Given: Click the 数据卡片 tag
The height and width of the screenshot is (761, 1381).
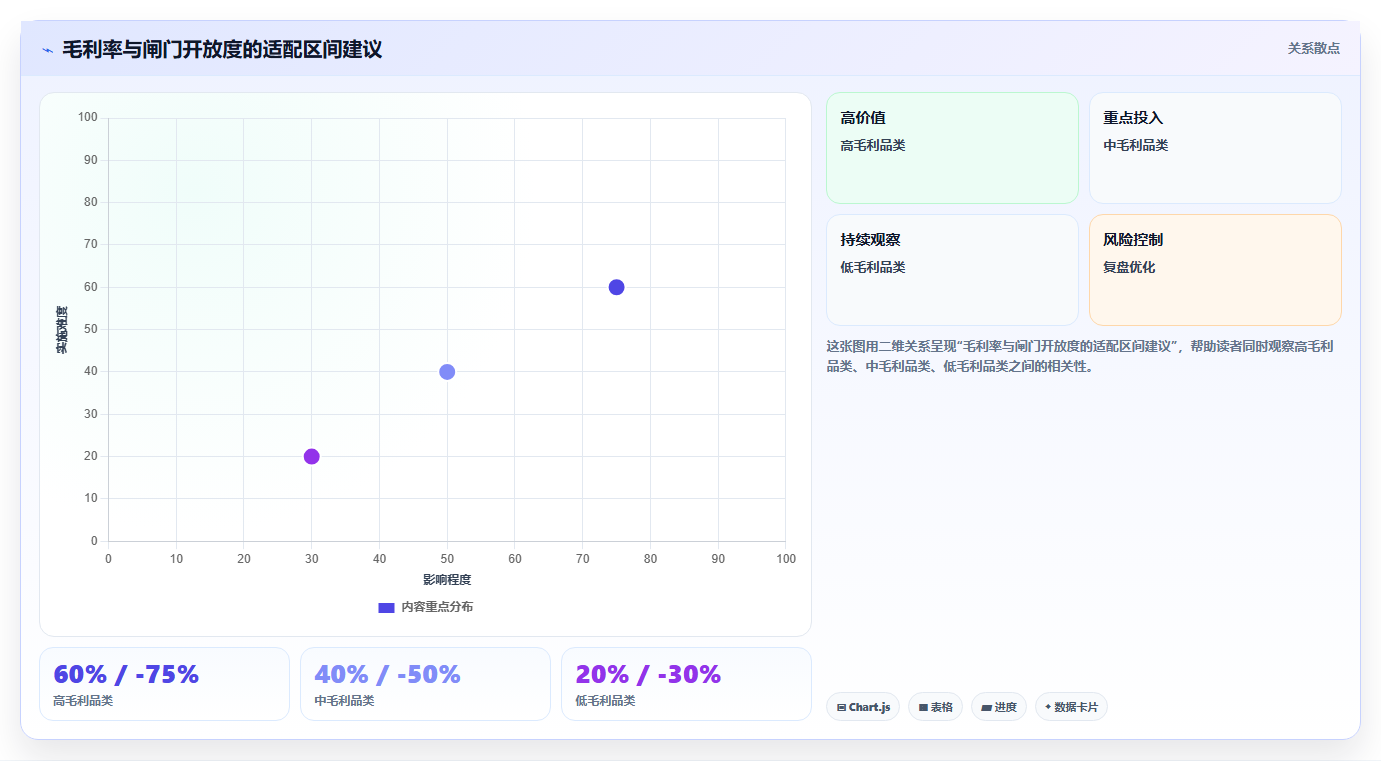Looking at the screenshot, I should tap(1071, 707).
